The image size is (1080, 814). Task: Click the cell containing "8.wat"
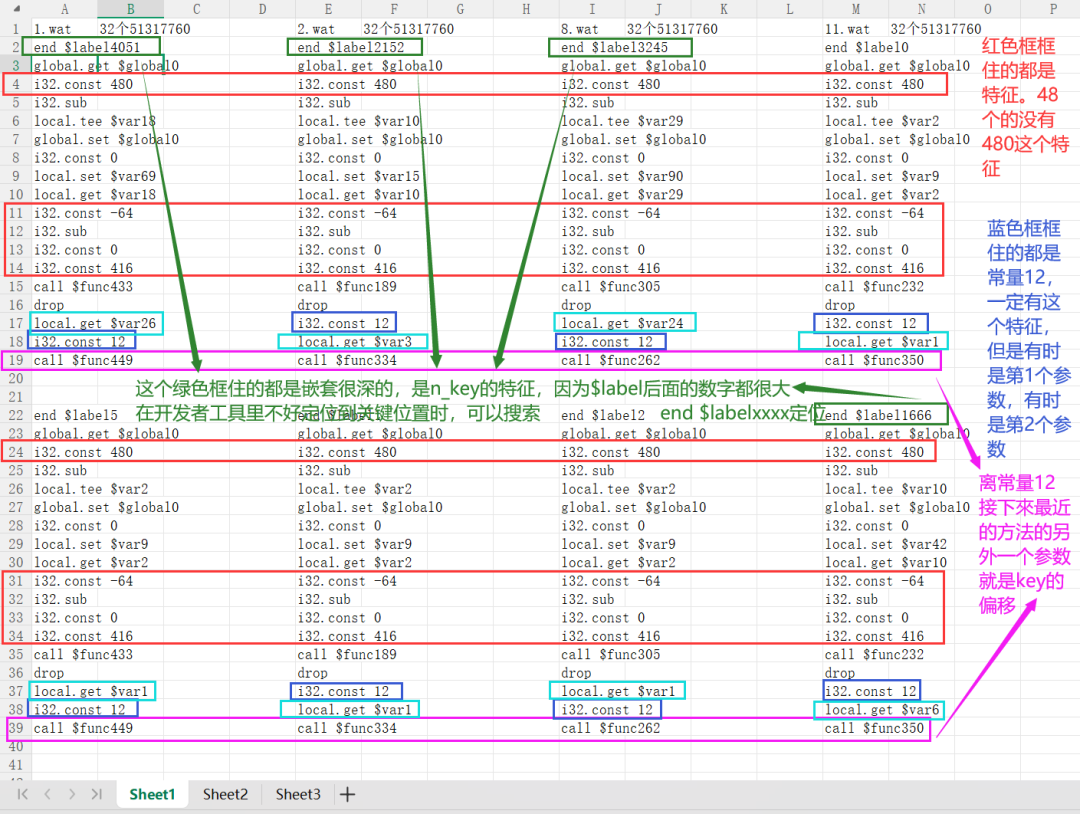click(580, 29)
